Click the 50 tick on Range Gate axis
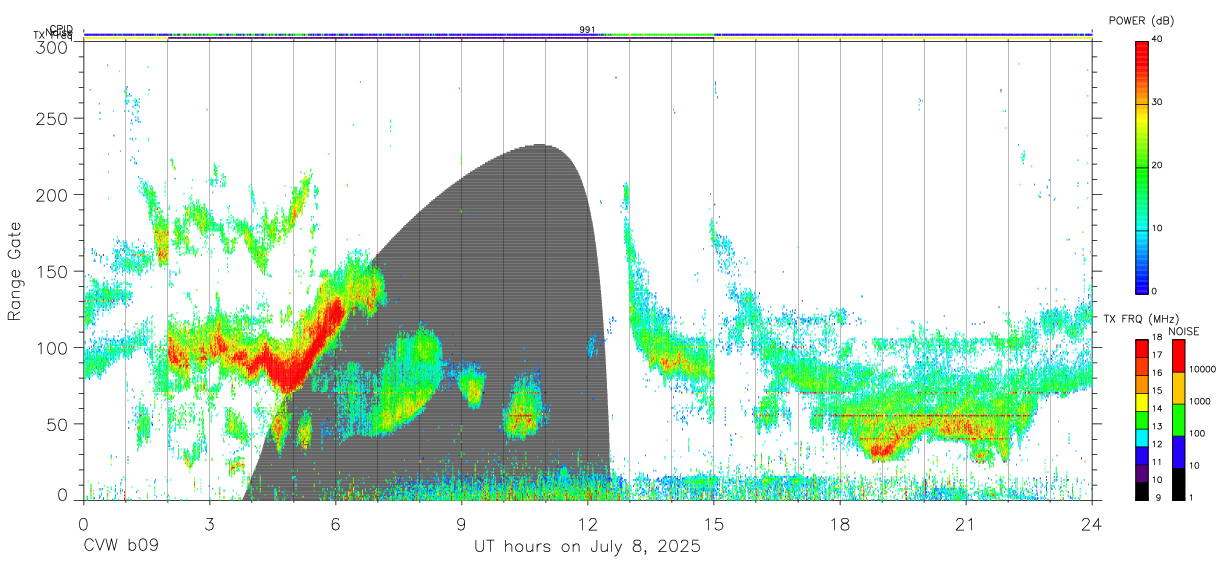 [58, 424]
